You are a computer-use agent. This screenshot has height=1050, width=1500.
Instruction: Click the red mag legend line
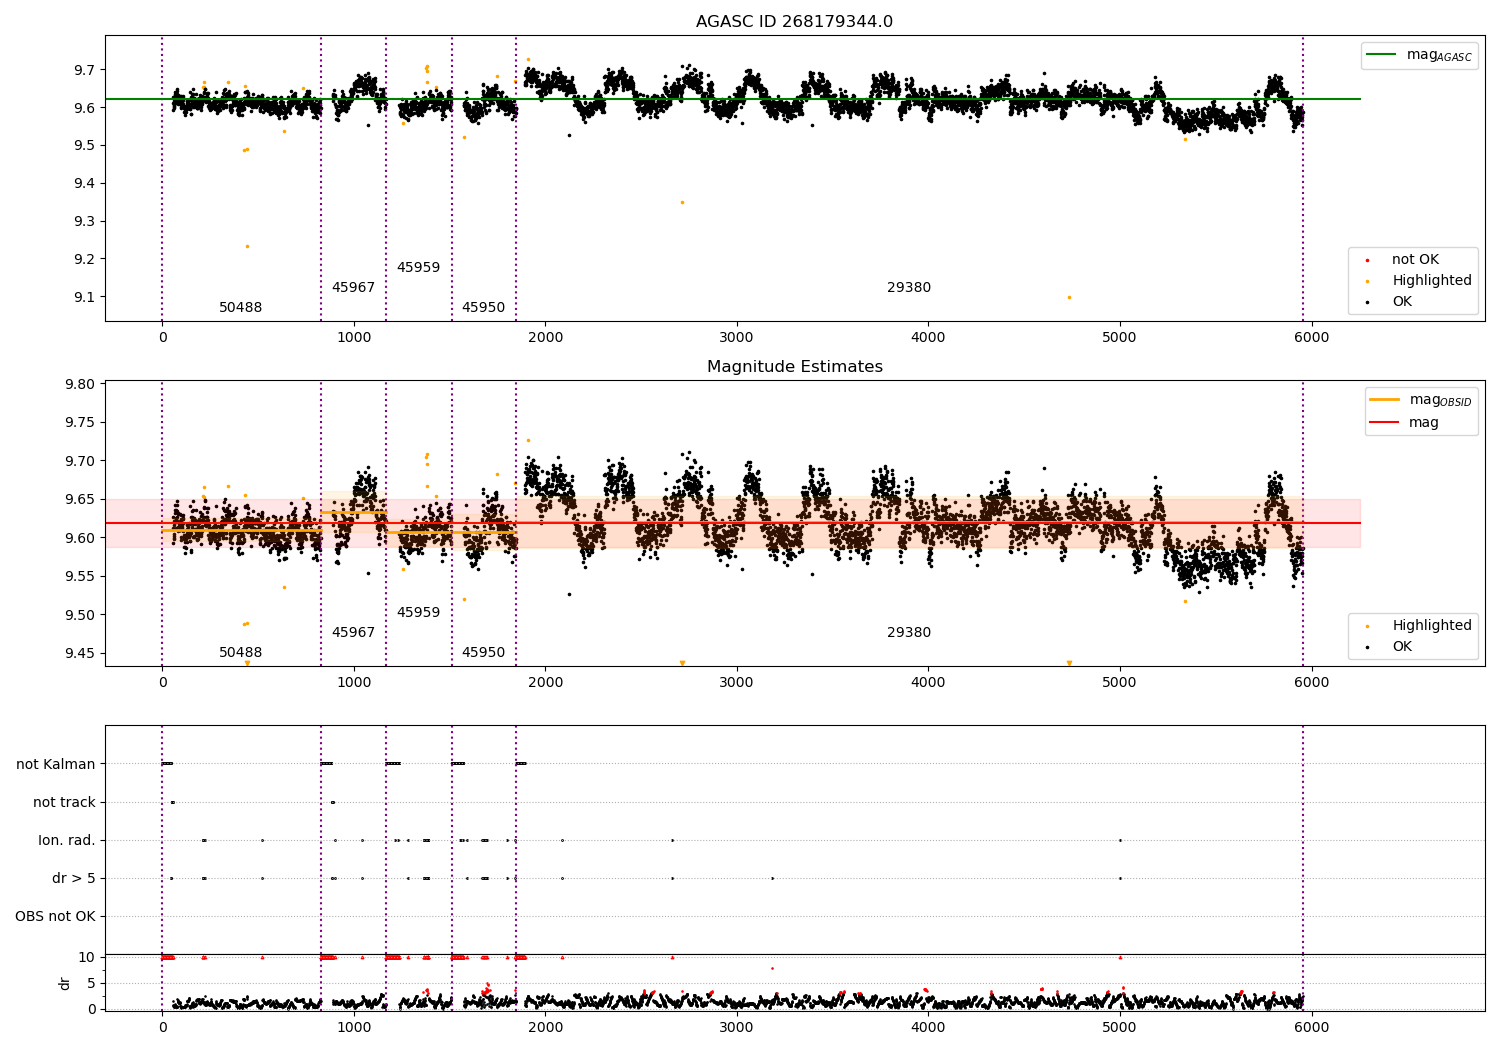point(1385,423)
